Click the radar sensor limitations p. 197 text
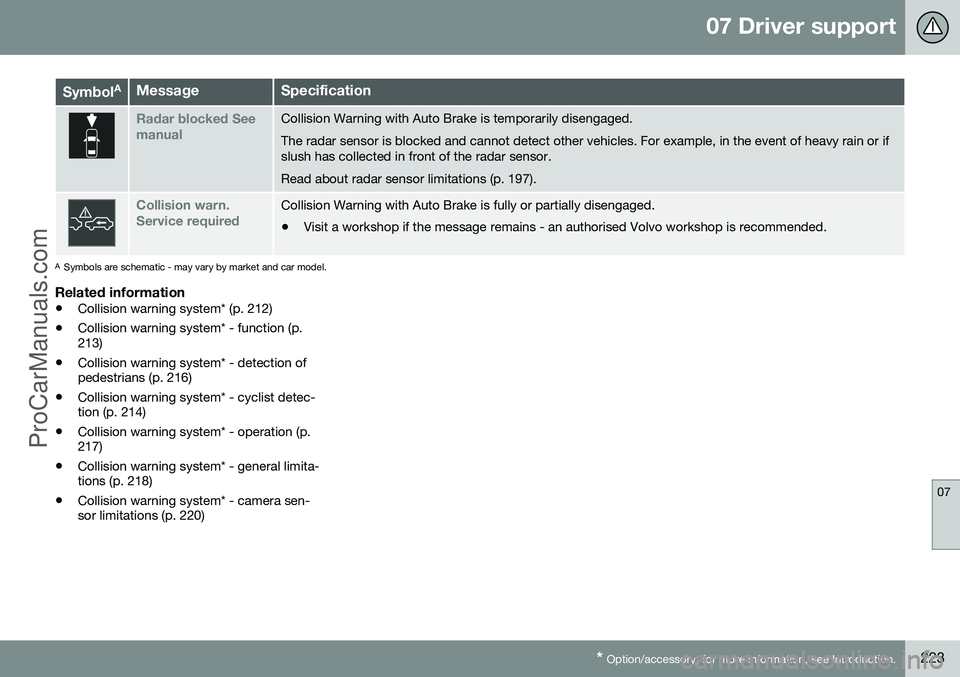This screenshot has height=677, width=960. (411, 179)
